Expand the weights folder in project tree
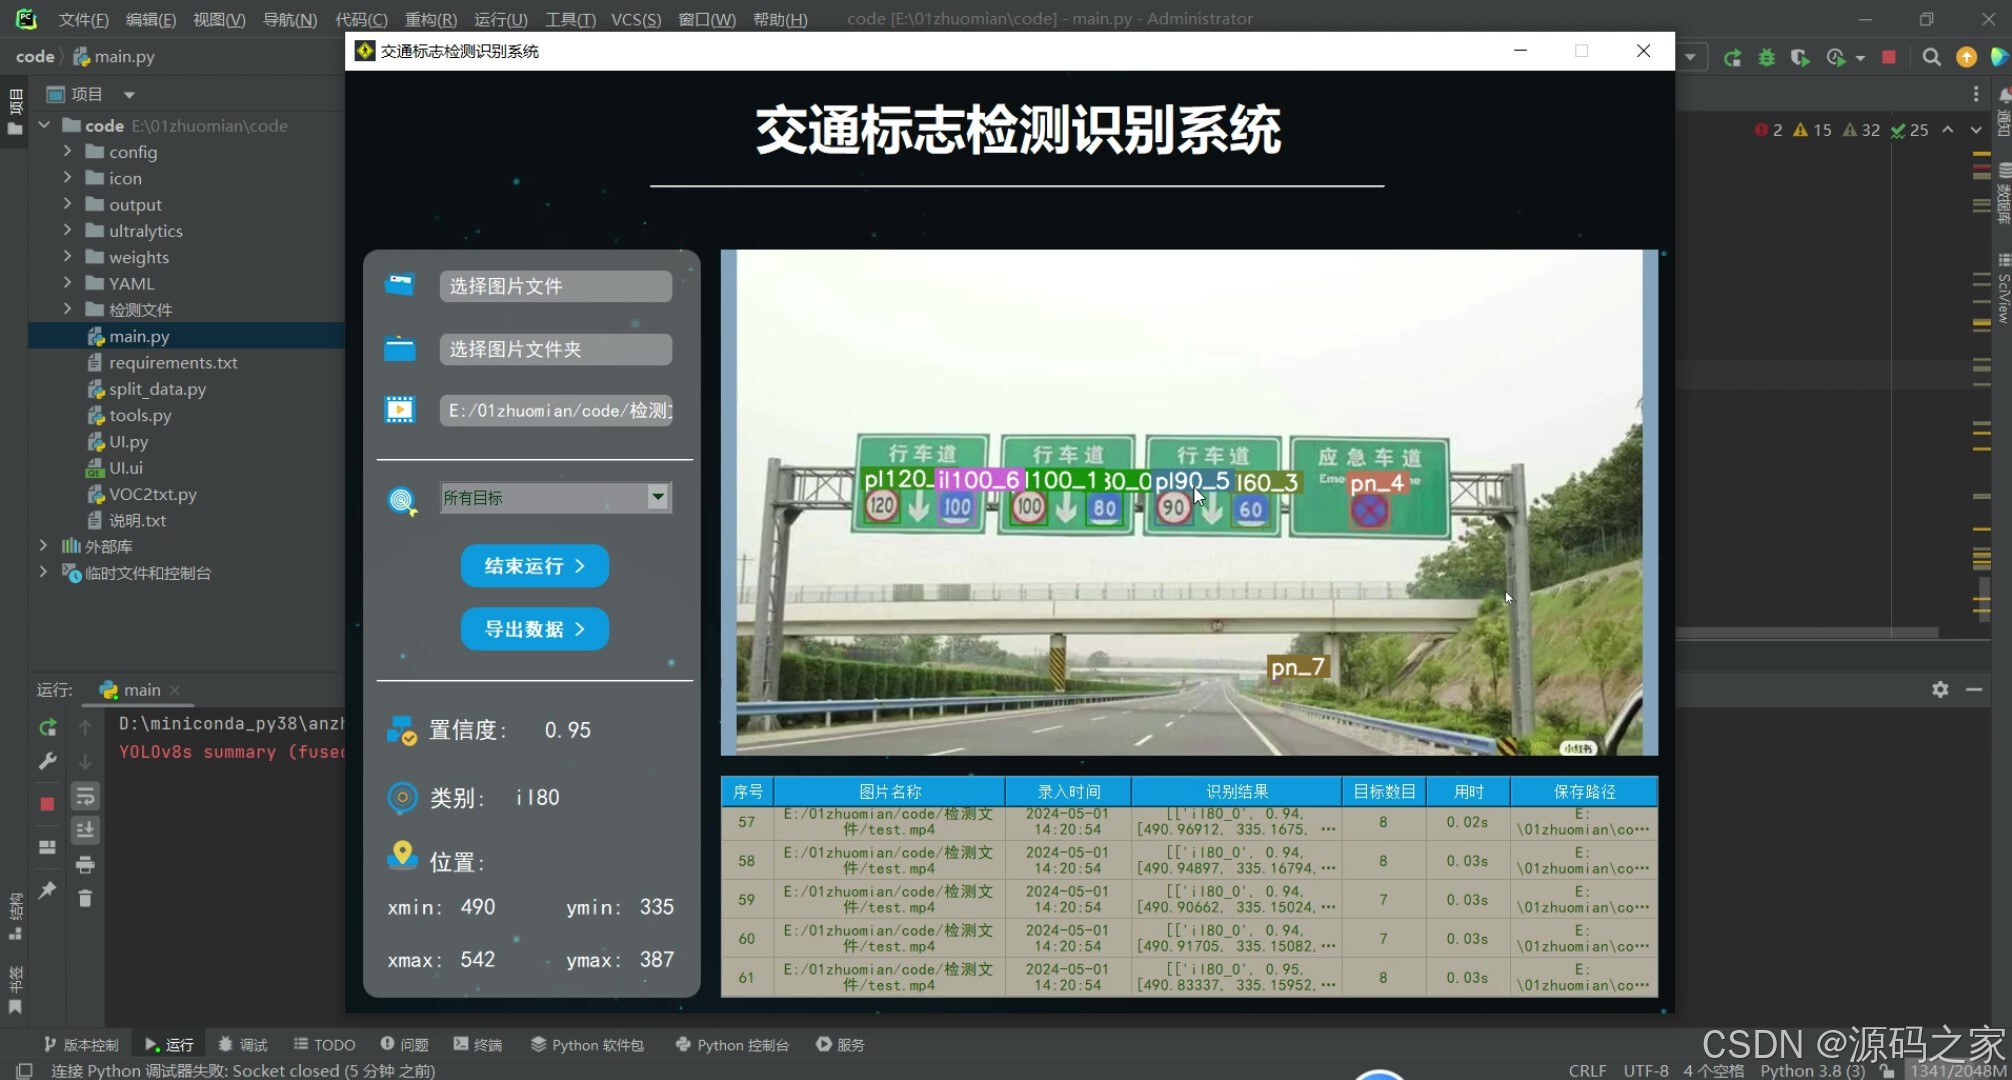The height and width of the screenshot is (1080, 2012). tap(66, 257)
